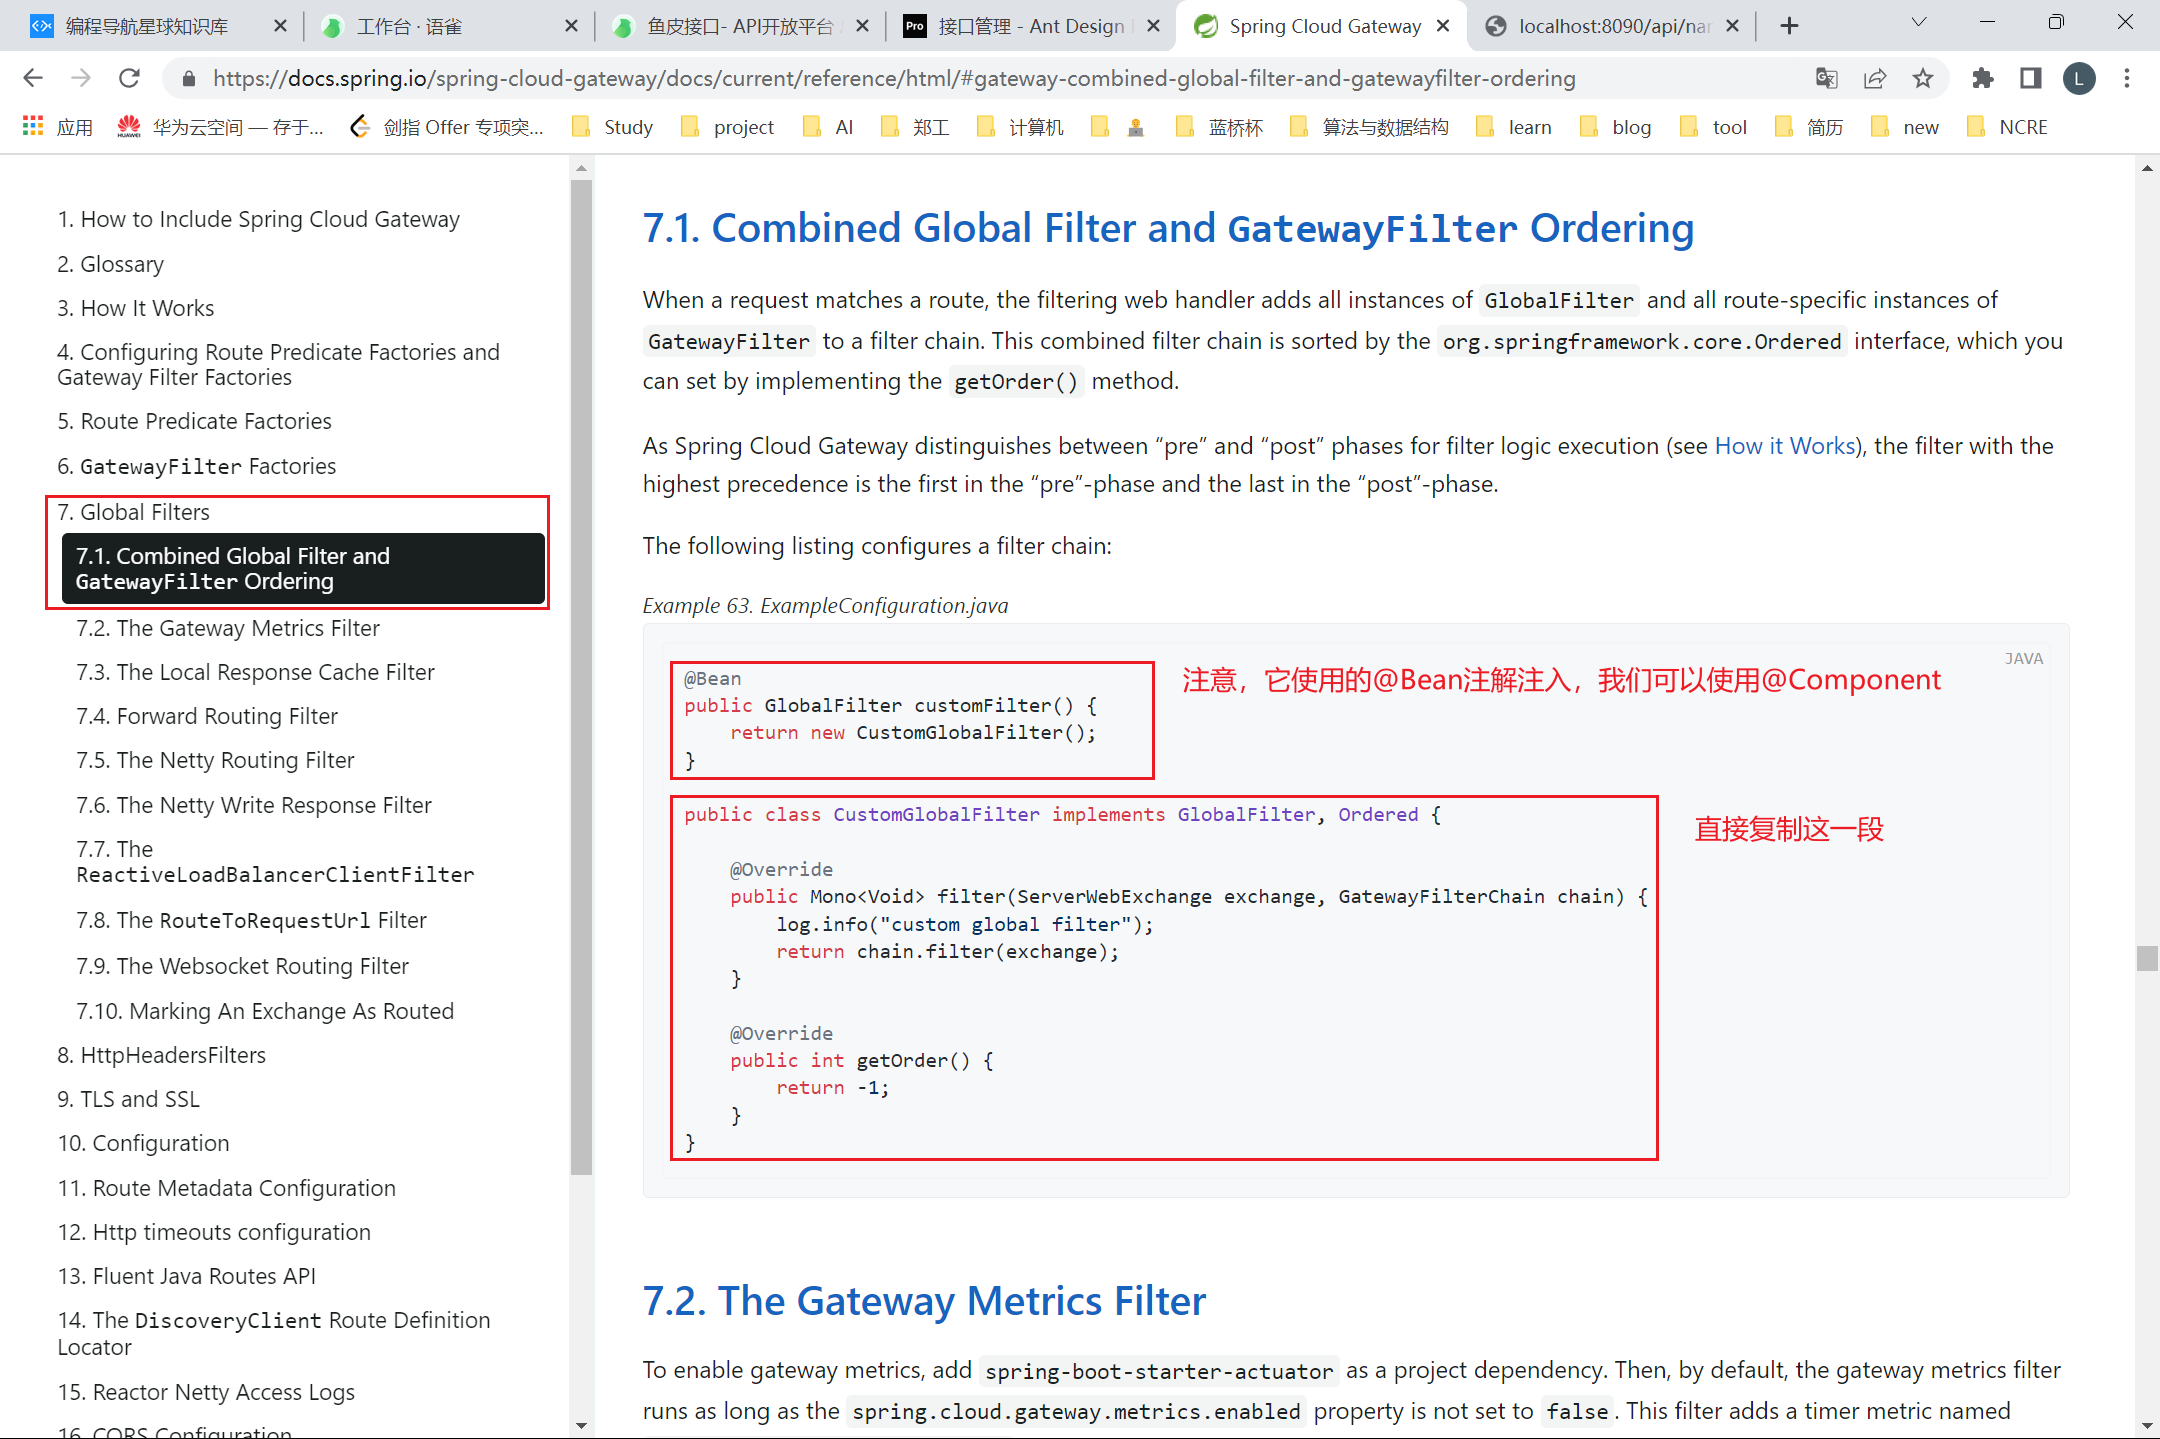Screen dimensions: 2160x1439
Task: Click the site lock icon
Action: (x=187, y=78)
